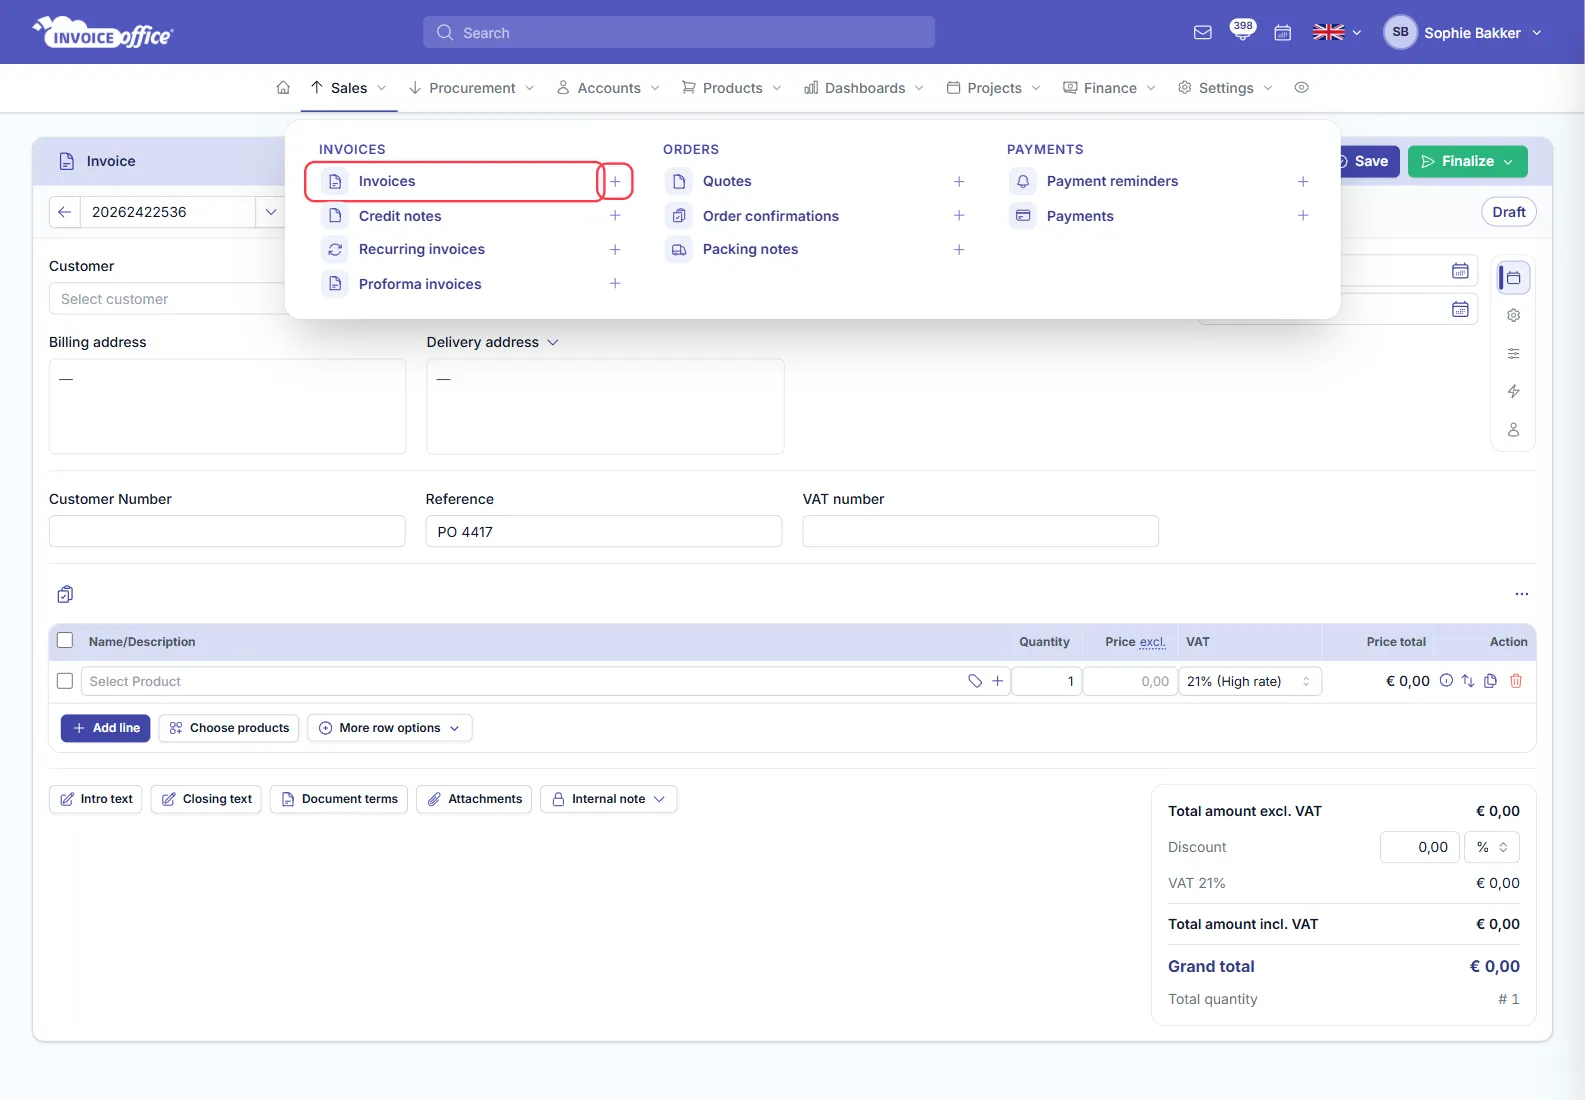Open the calendar icon in header
The image size is (1585, 1100).
(1283, 33)
